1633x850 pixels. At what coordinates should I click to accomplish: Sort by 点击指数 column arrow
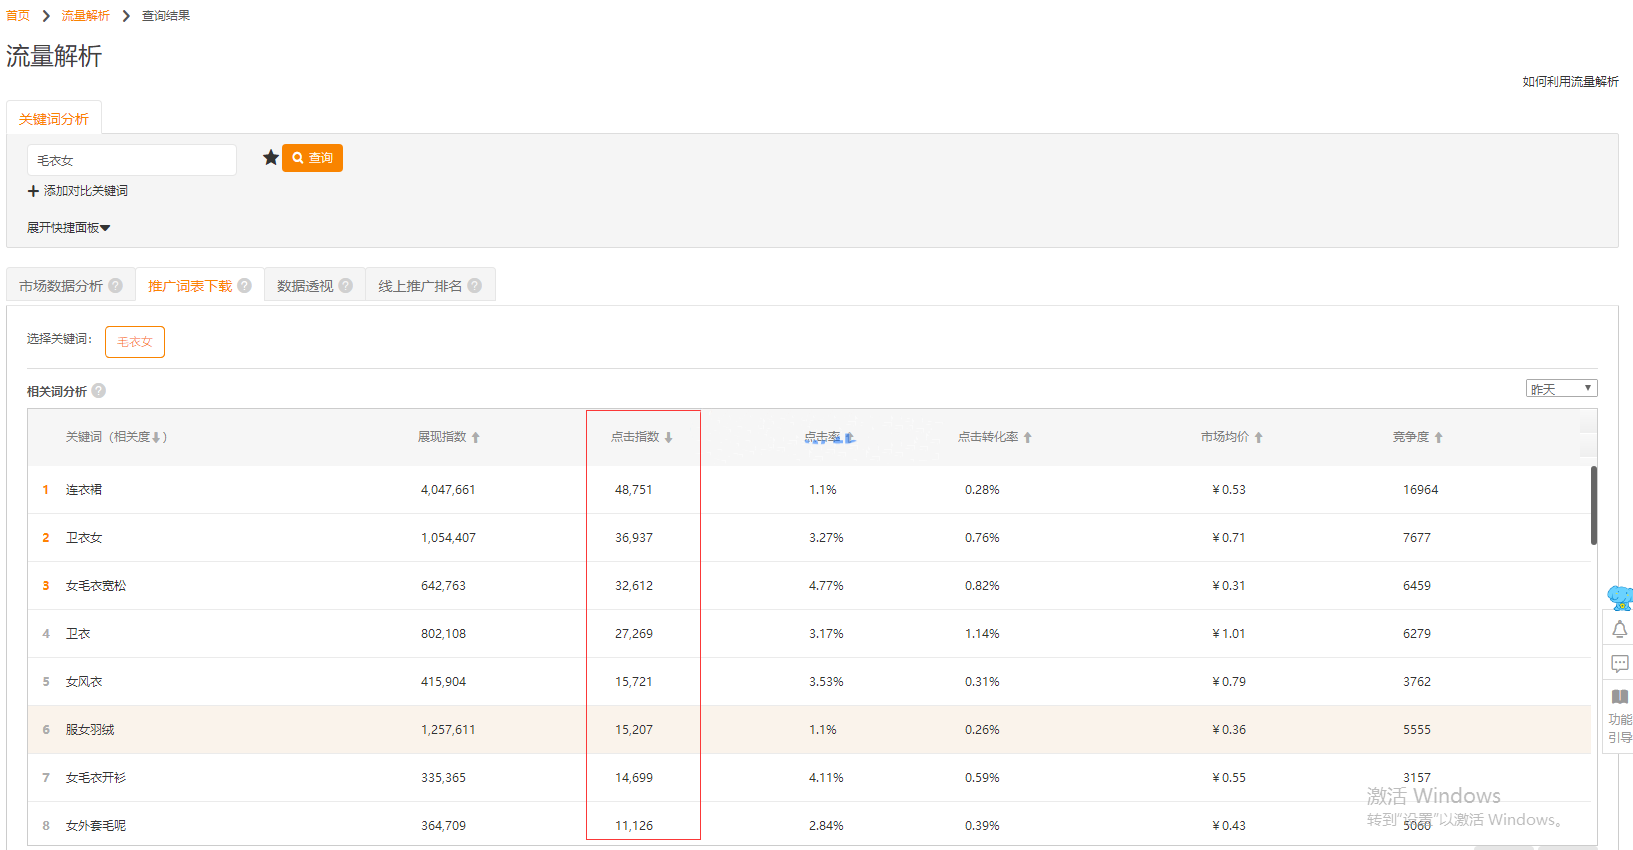coord(669,437)
